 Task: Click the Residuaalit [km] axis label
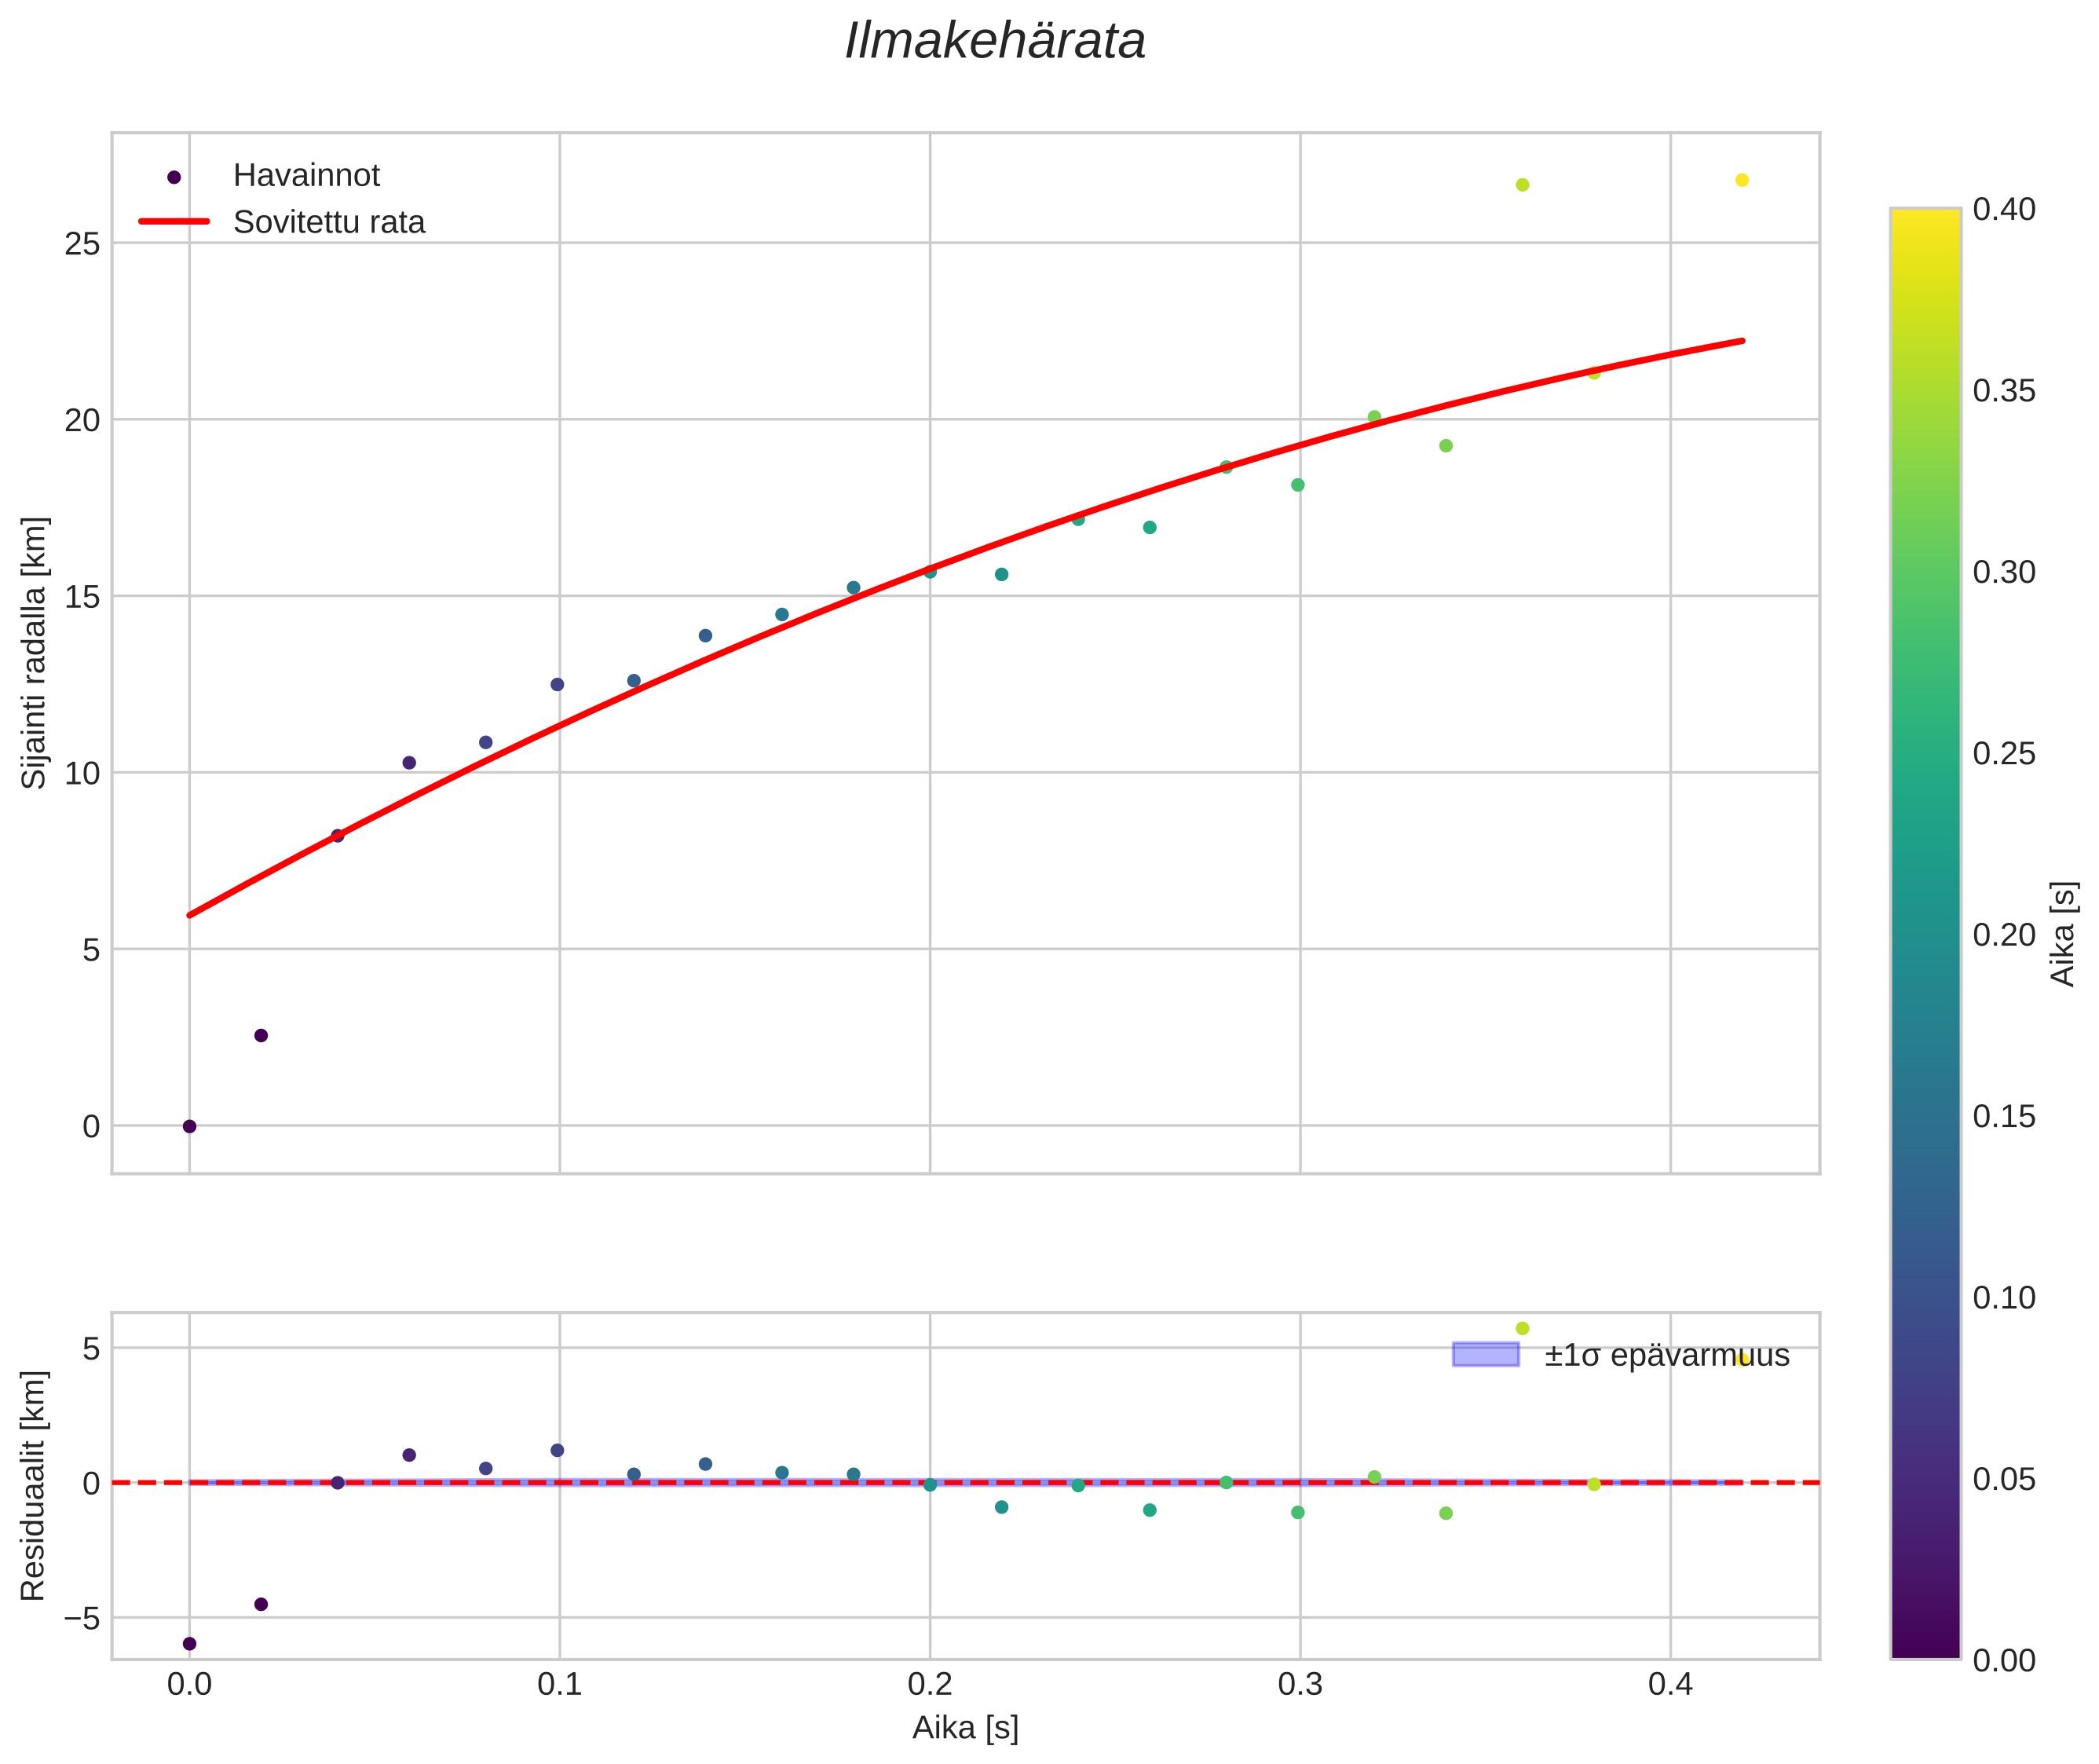(34, 1485)
